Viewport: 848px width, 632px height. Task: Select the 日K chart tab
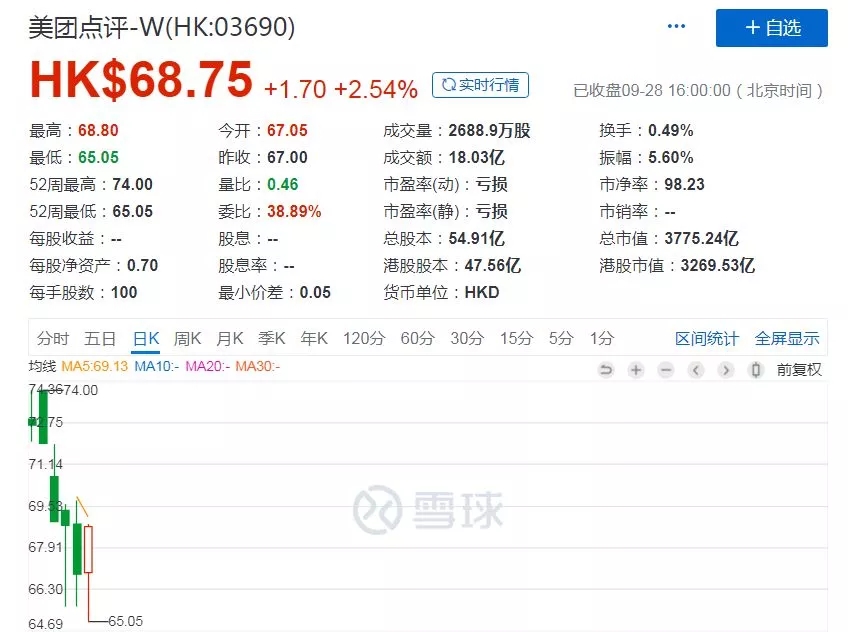(x=146, y=338)
